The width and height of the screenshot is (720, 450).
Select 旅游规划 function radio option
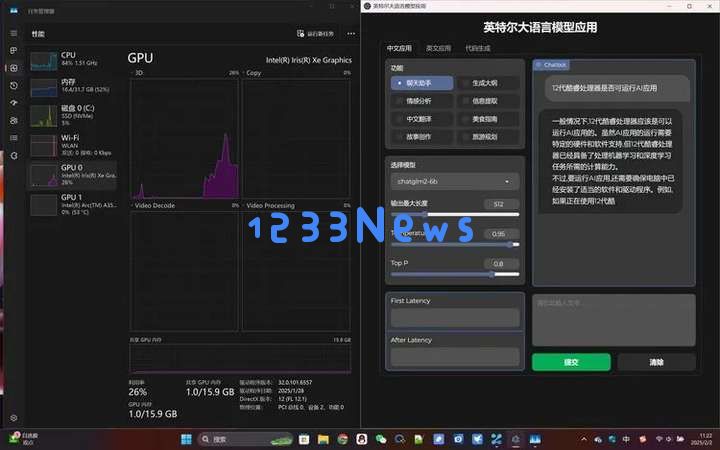(x=489, y=137)
